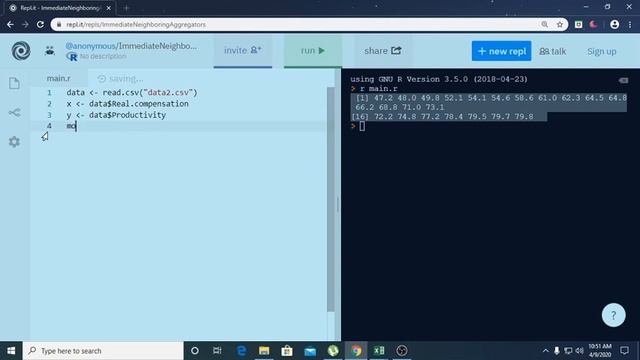The width and height of the screenshot is (640, 360).
Task: Click the microphone icon in system tray
Action: pos(557,351)
